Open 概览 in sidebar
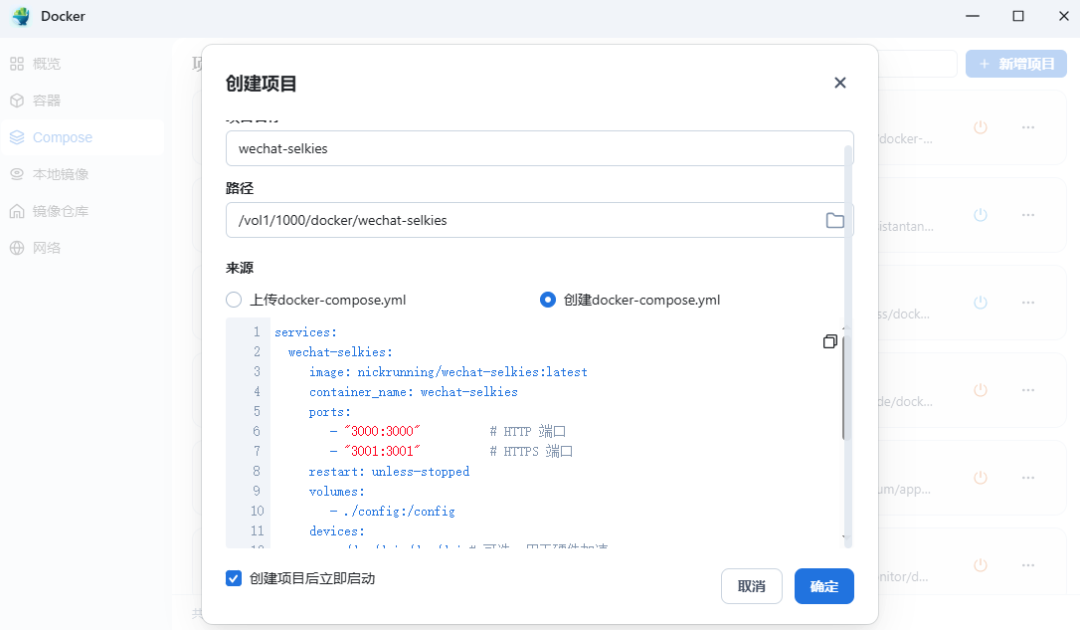 (83, 63)
